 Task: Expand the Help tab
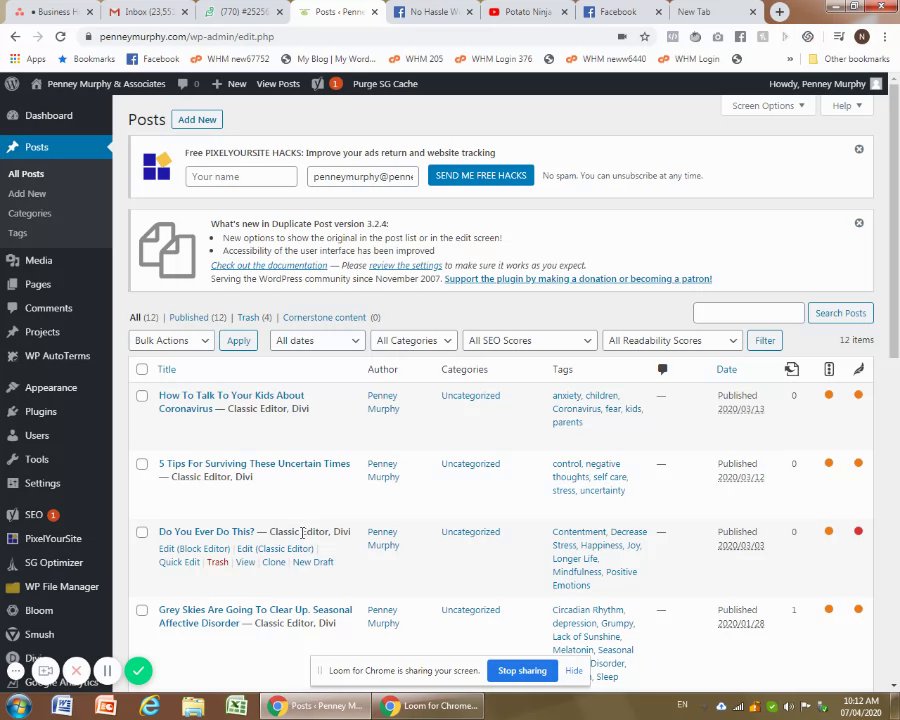[x=847, y=106]
